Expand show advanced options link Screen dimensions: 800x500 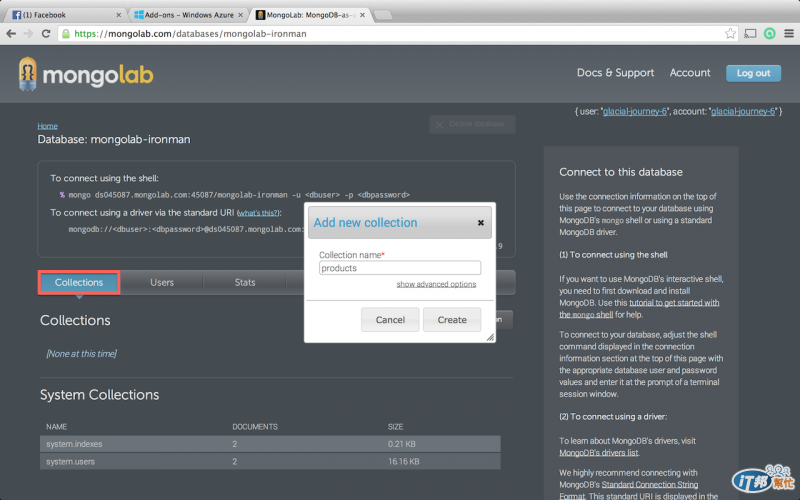(436, 284)
